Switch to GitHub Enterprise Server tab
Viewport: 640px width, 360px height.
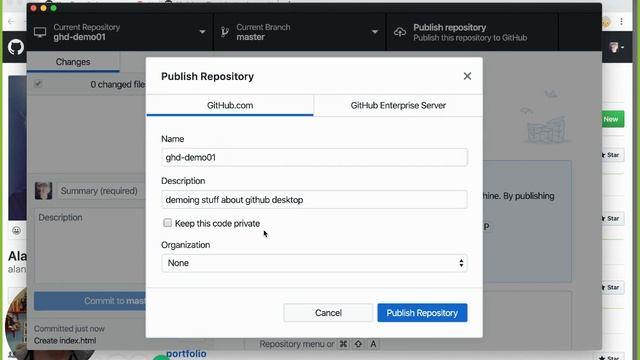[398, 105]
